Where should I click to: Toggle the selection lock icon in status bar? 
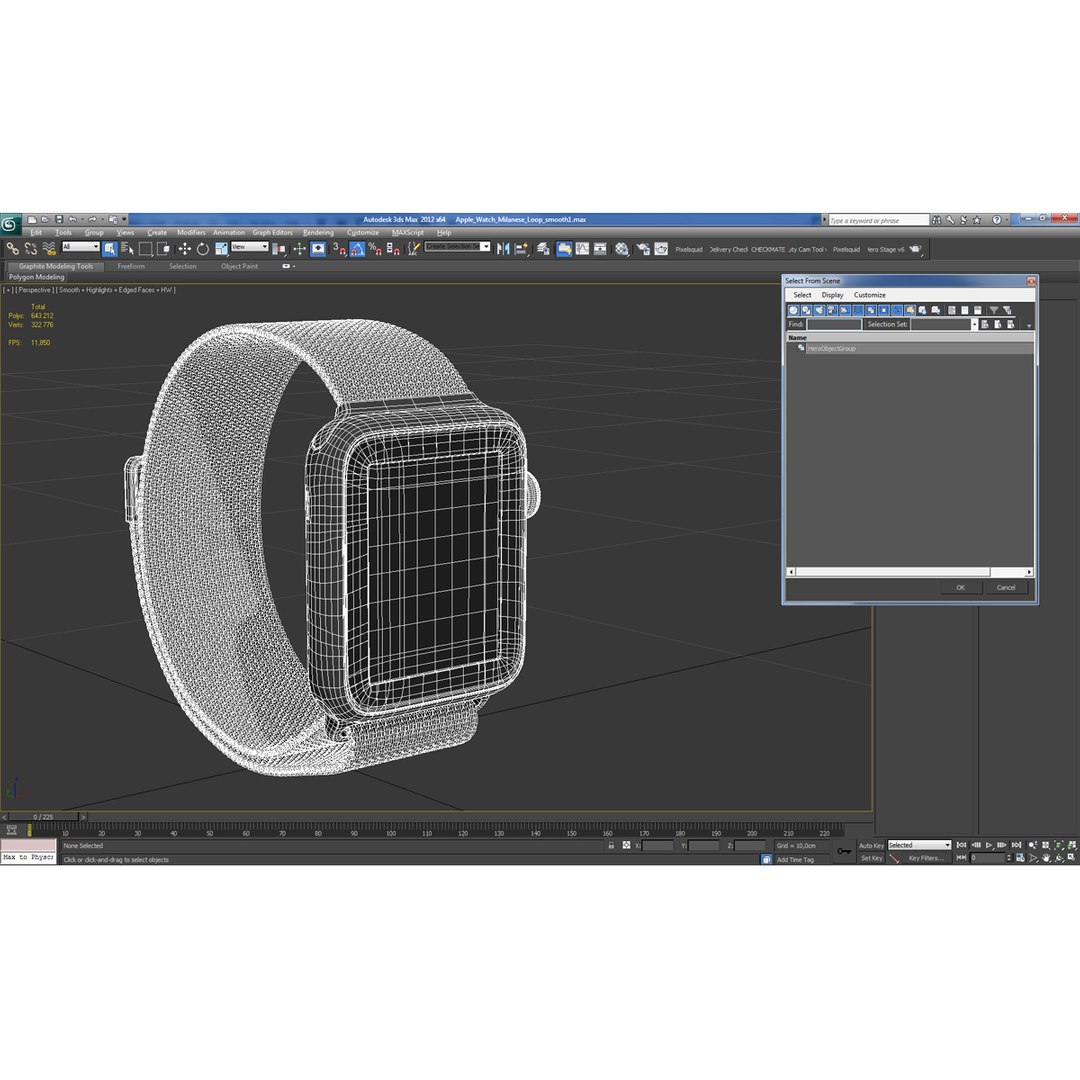(611, 845)
